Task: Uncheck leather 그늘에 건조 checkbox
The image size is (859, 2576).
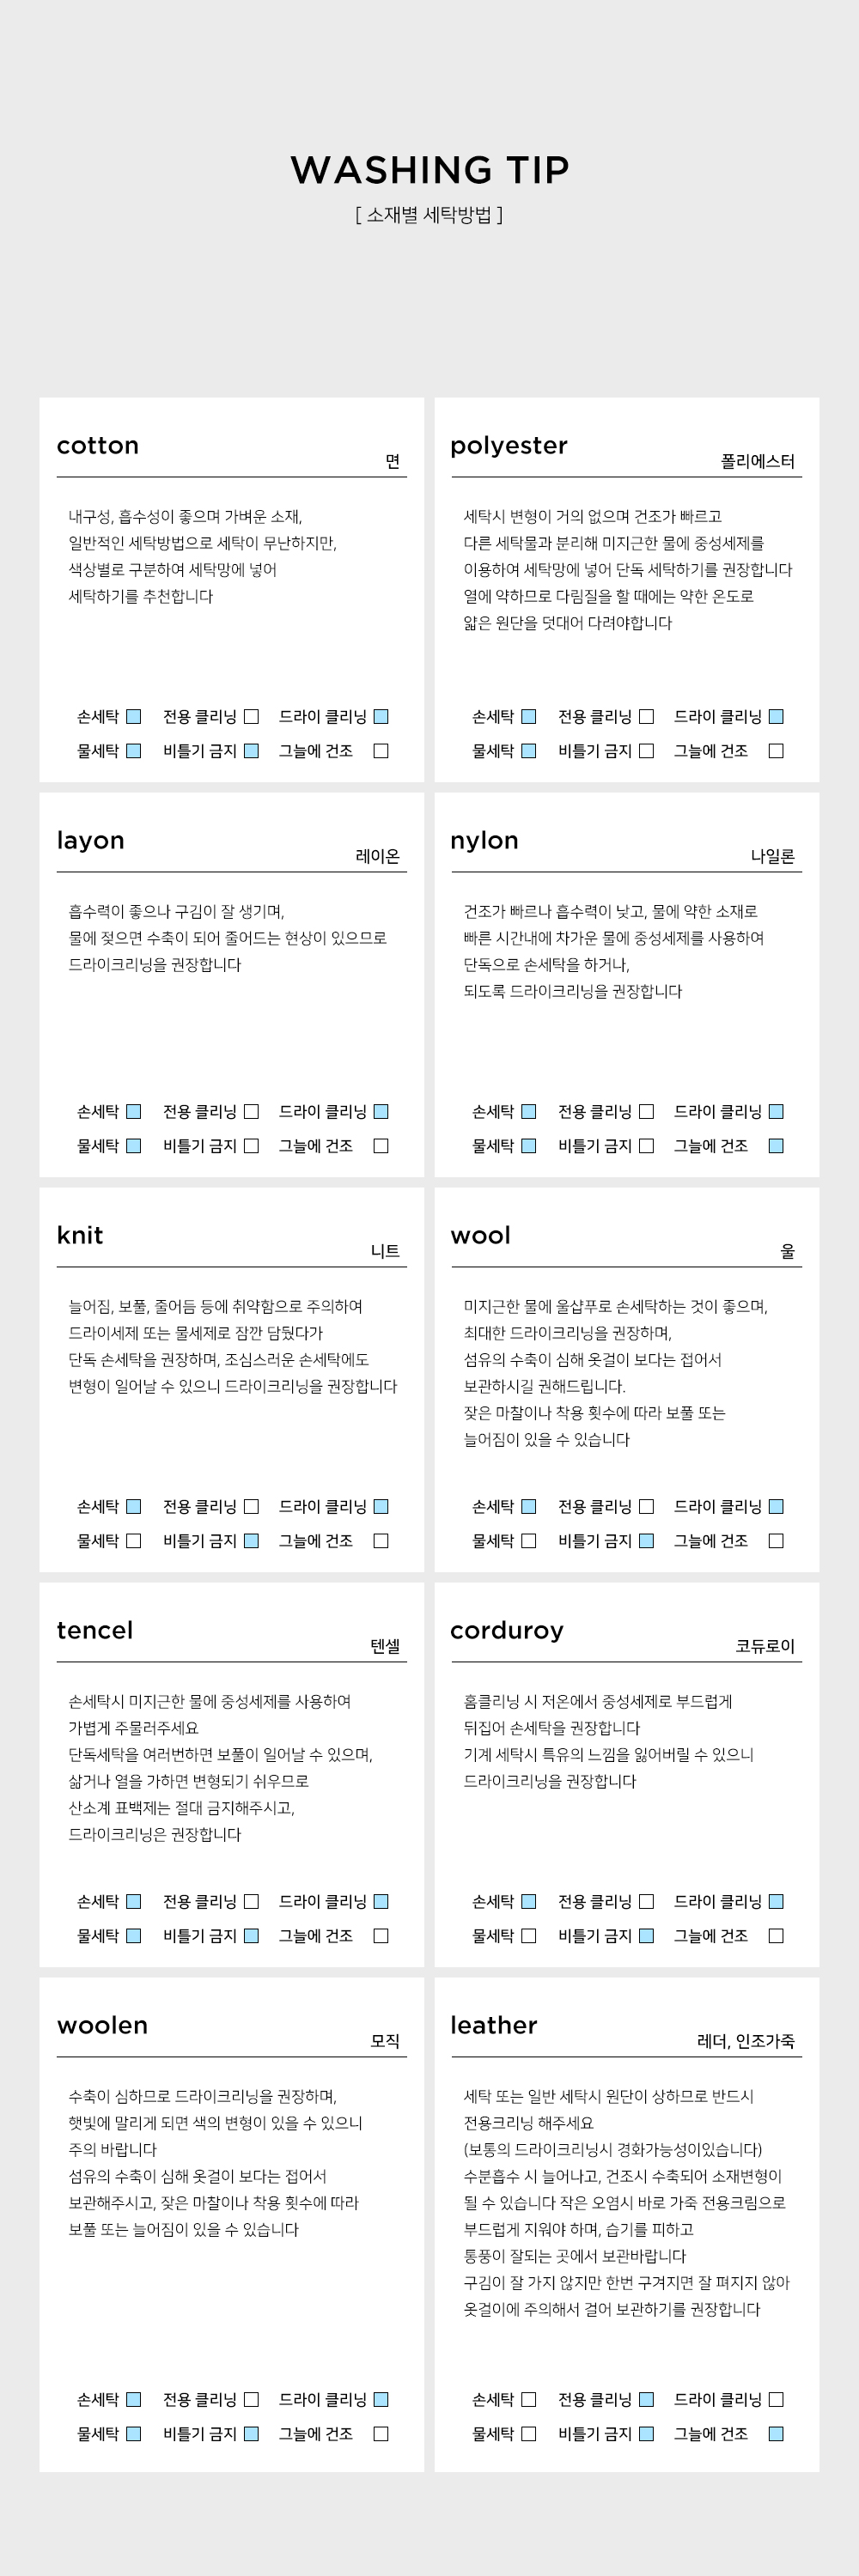Action: 776,2433
